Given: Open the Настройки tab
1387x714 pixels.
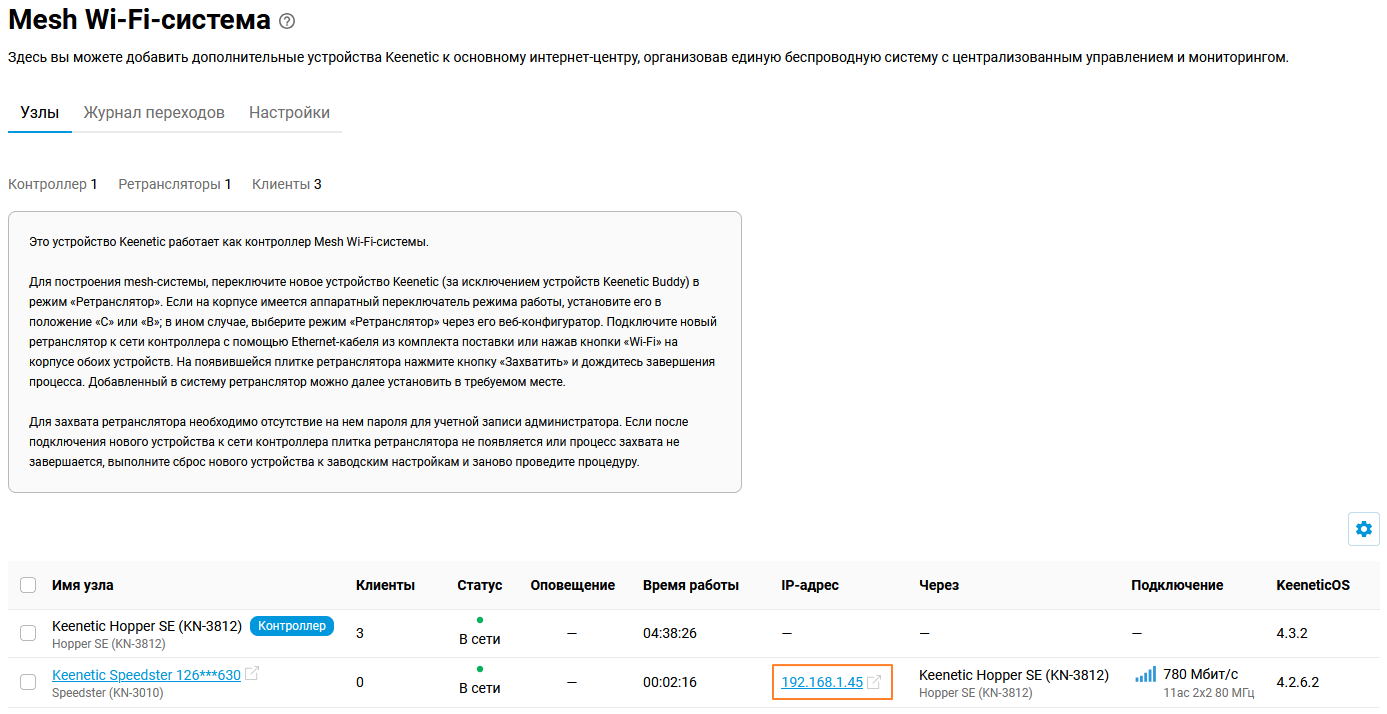Looking at the screenshot, I should 289,112.
